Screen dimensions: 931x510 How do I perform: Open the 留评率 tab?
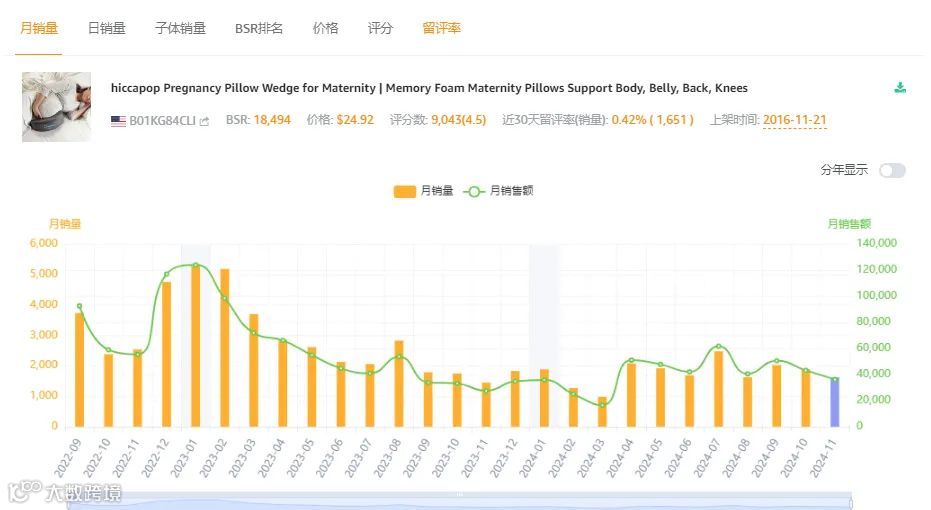pos(441,28)
